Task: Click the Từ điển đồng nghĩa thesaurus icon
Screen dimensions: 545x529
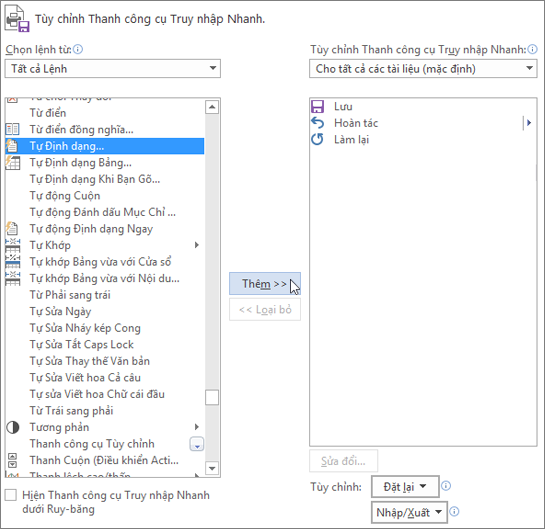Action: [13, 129]
